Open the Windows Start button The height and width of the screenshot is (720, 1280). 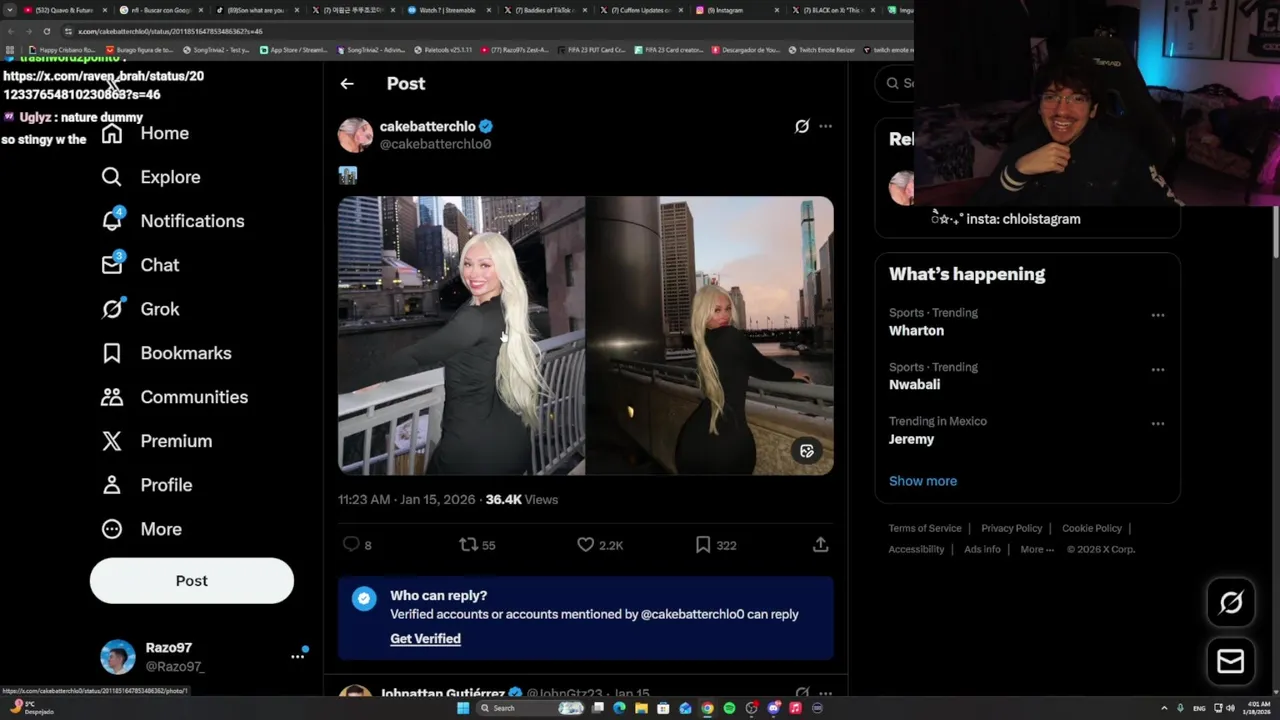pos(463,708)
